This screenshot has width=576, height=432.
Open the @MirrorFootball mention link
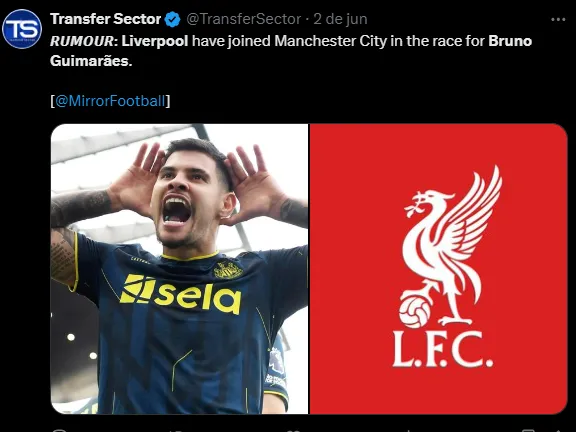(110, 101)
